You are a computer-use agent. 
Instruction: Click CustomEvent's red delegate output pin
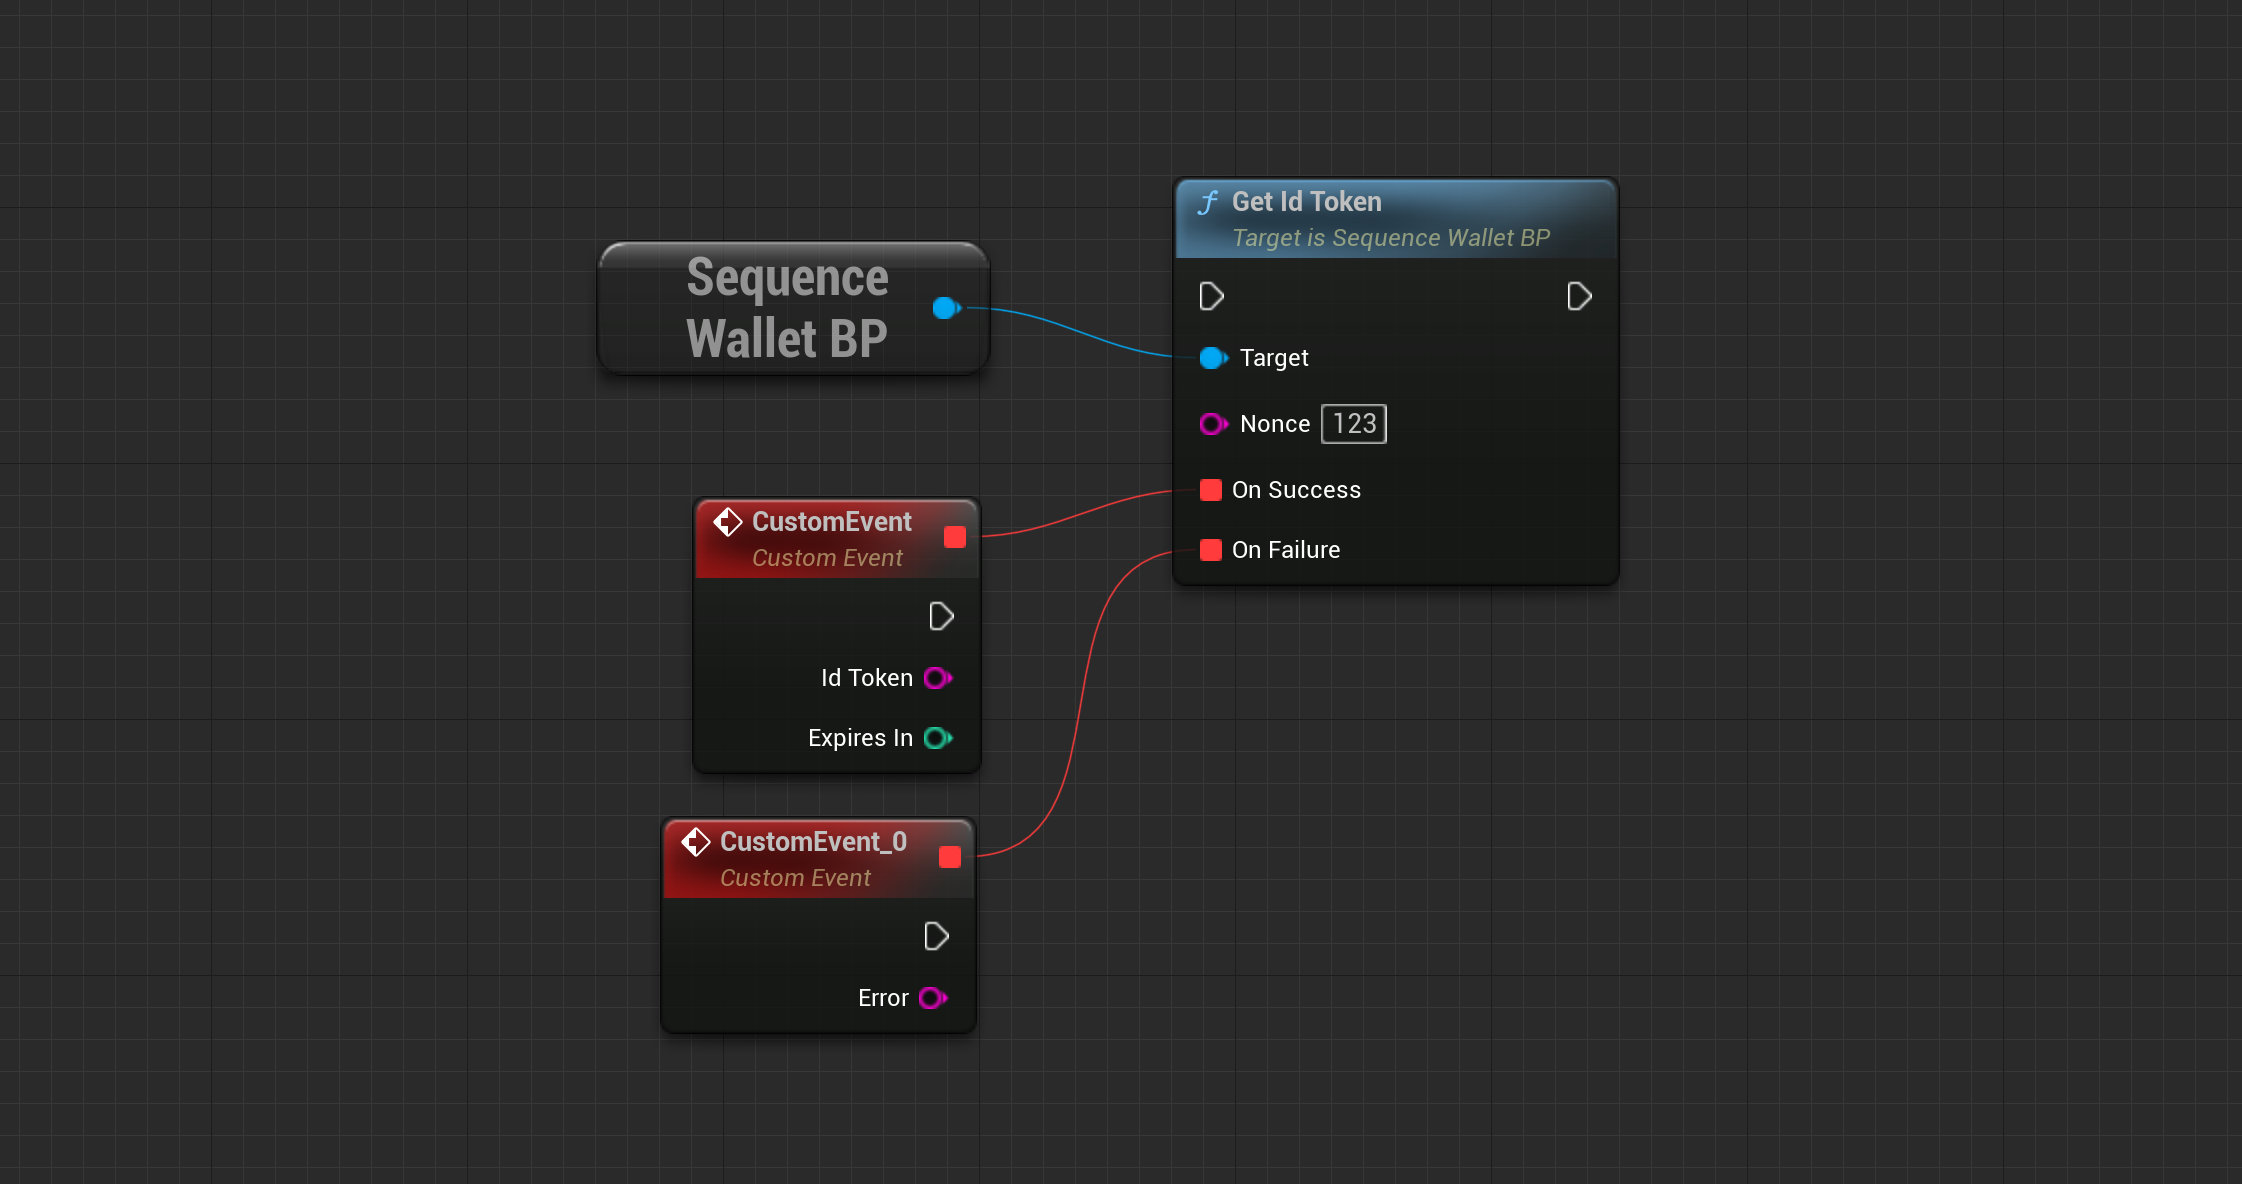pos(955,537)
